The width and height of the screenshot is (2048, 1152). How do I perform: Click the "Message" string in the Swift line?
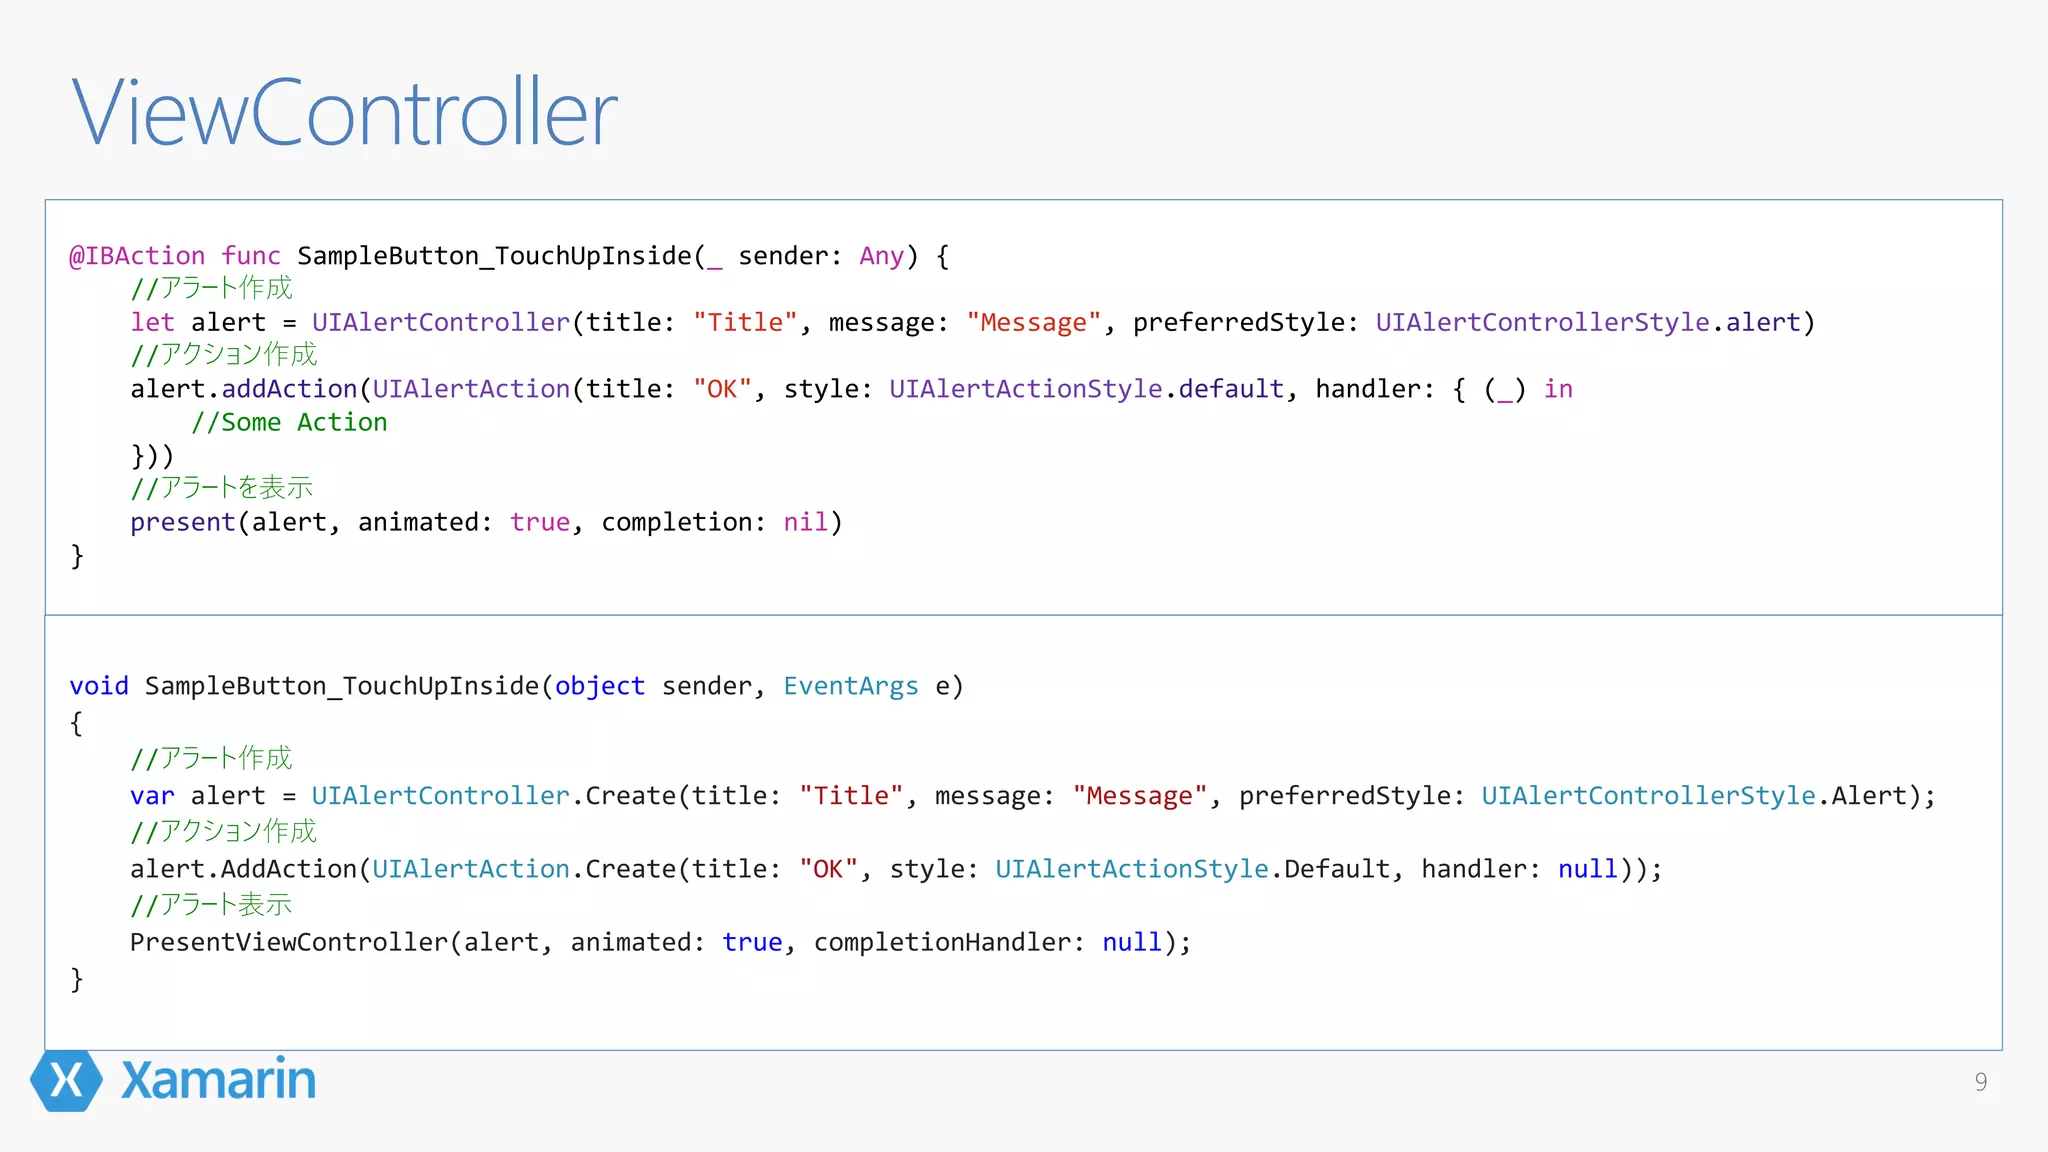(1033, 323)
